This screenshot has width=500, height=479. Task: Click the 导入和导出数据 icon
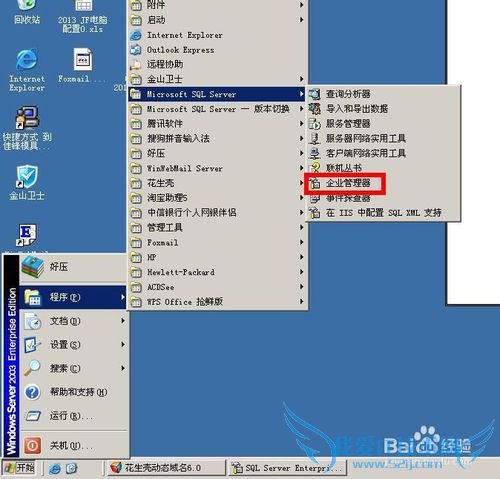(314, 109)
